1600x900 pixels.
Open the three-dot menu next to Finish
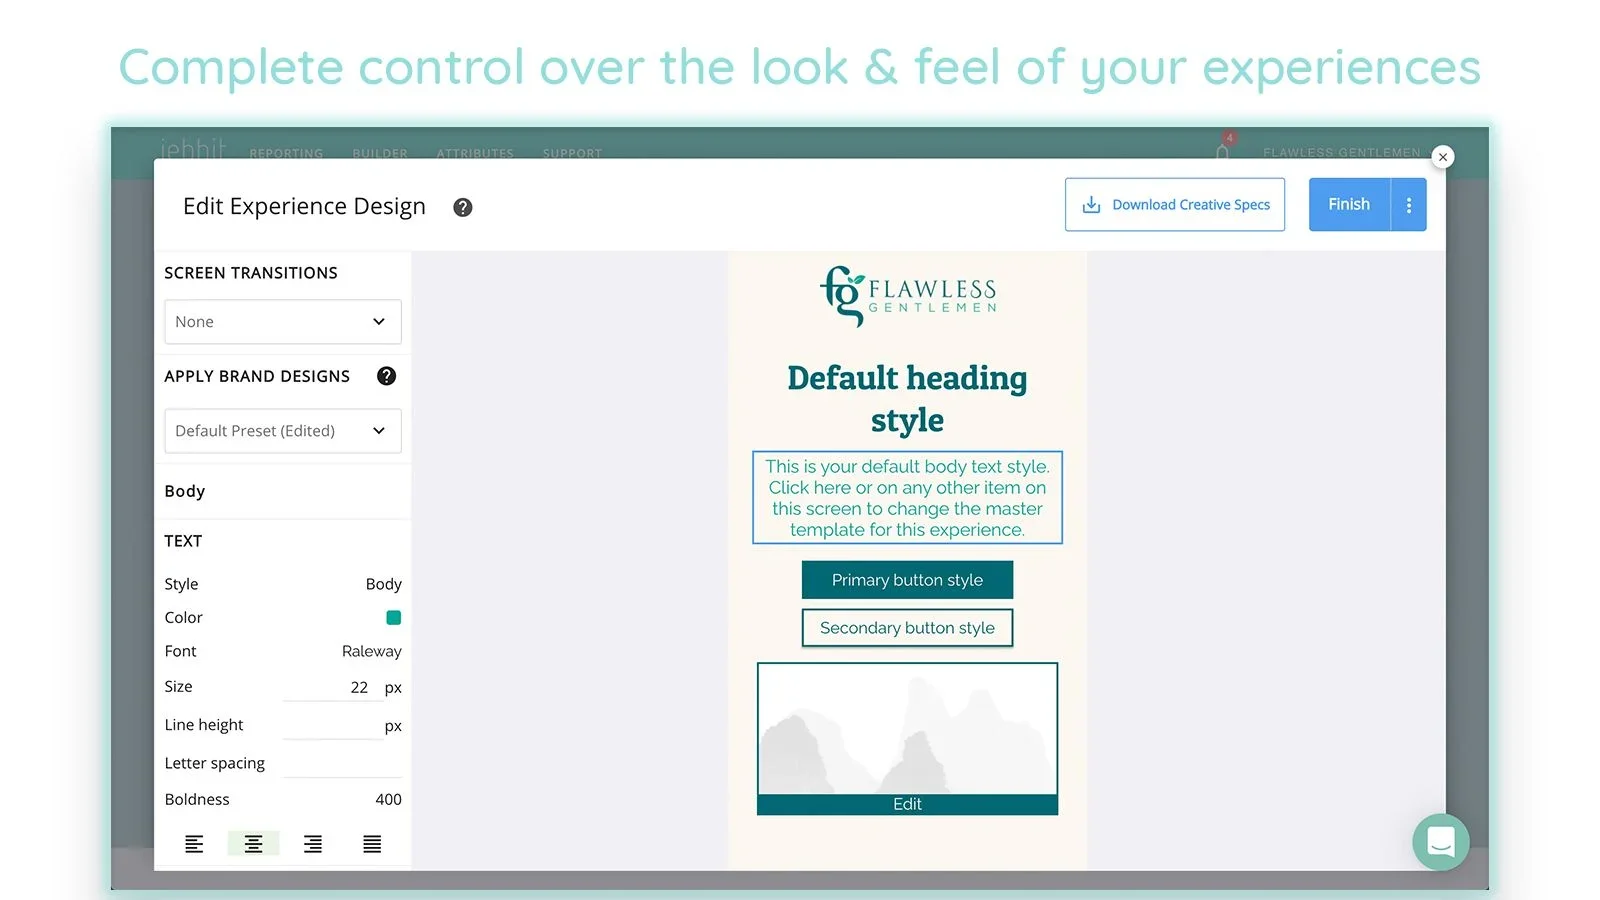click(1409, 205)
